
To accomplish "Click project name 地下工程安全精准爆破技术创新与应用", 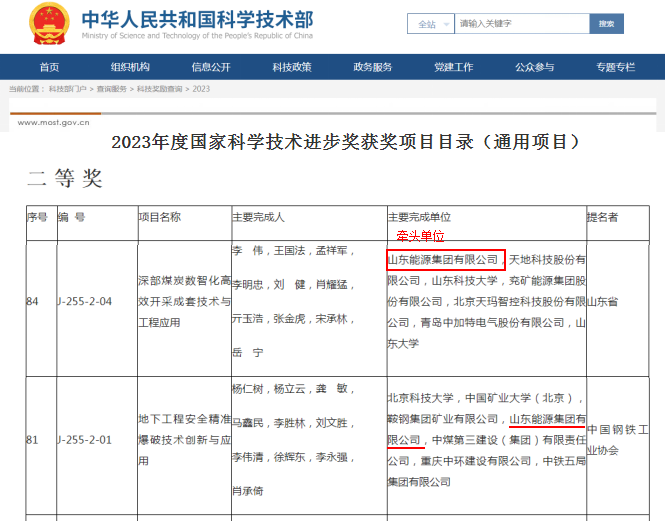I will click(x=184, y=440).
